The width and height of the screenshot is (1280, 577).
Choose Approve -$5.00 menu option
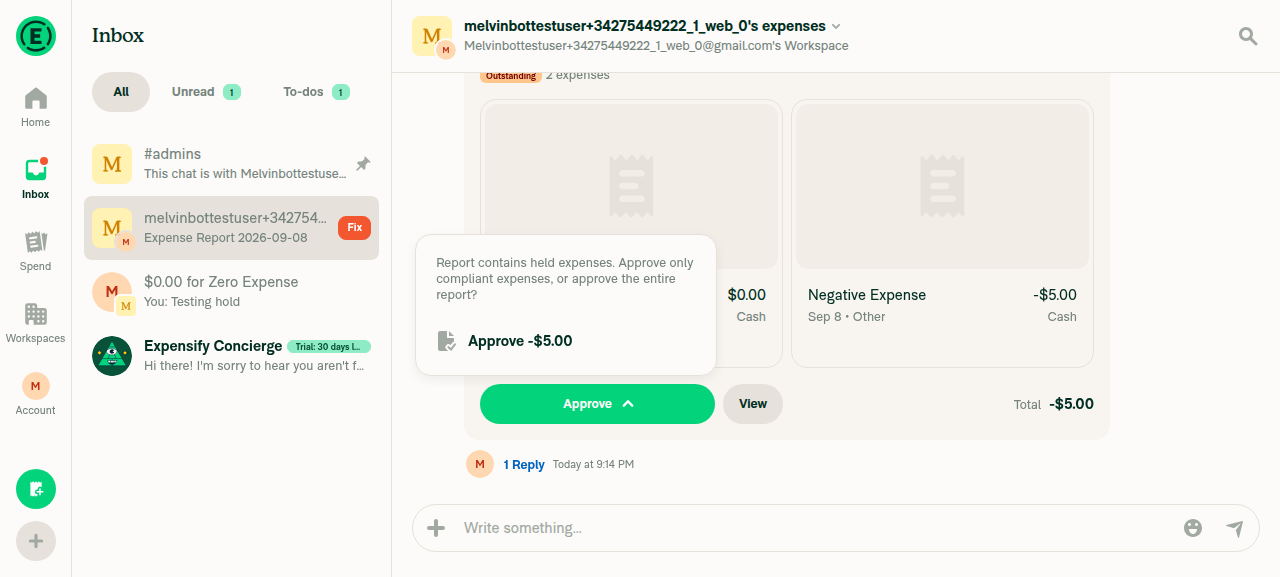tap(566, 341)
